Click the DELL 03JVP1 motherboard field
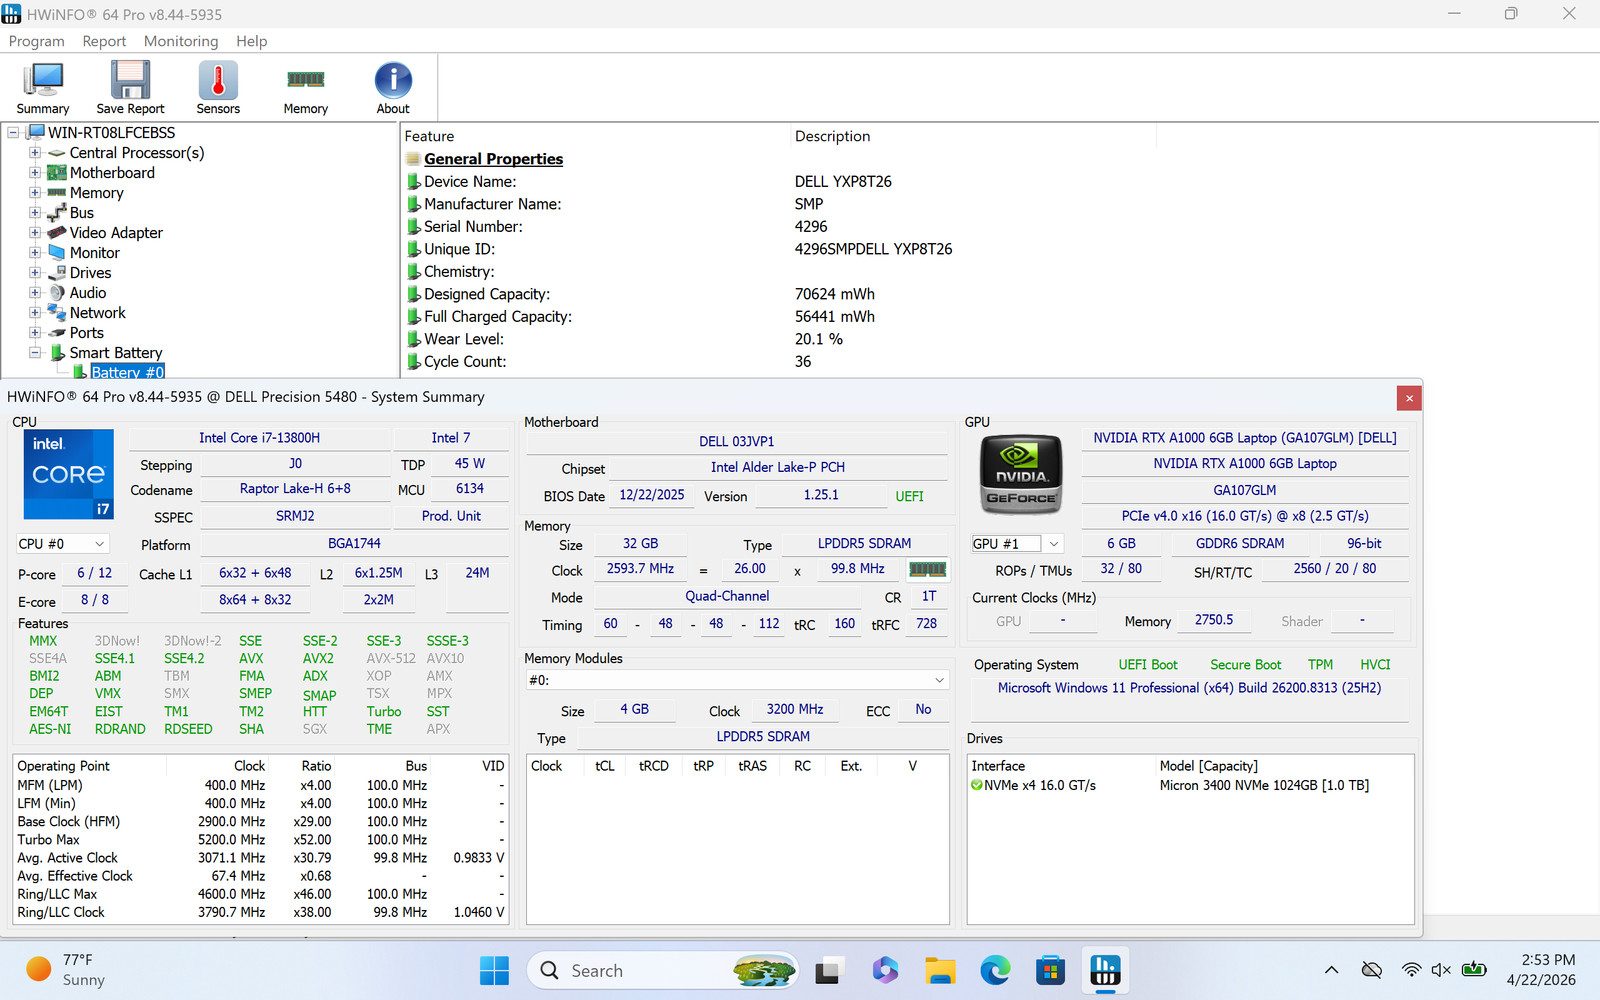 click(x=737, y=441)
